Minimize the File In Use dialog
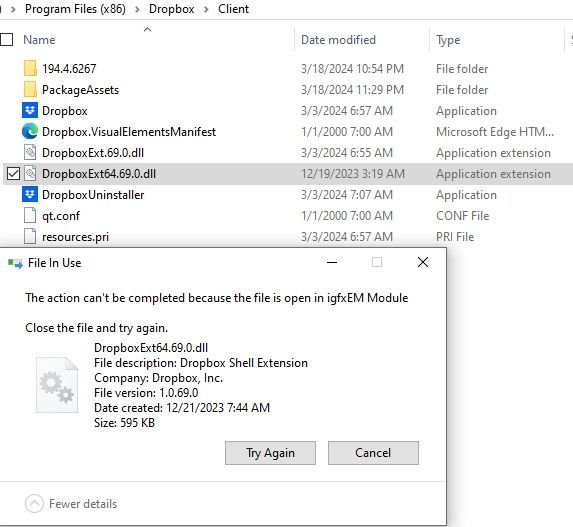 (332, 262)
